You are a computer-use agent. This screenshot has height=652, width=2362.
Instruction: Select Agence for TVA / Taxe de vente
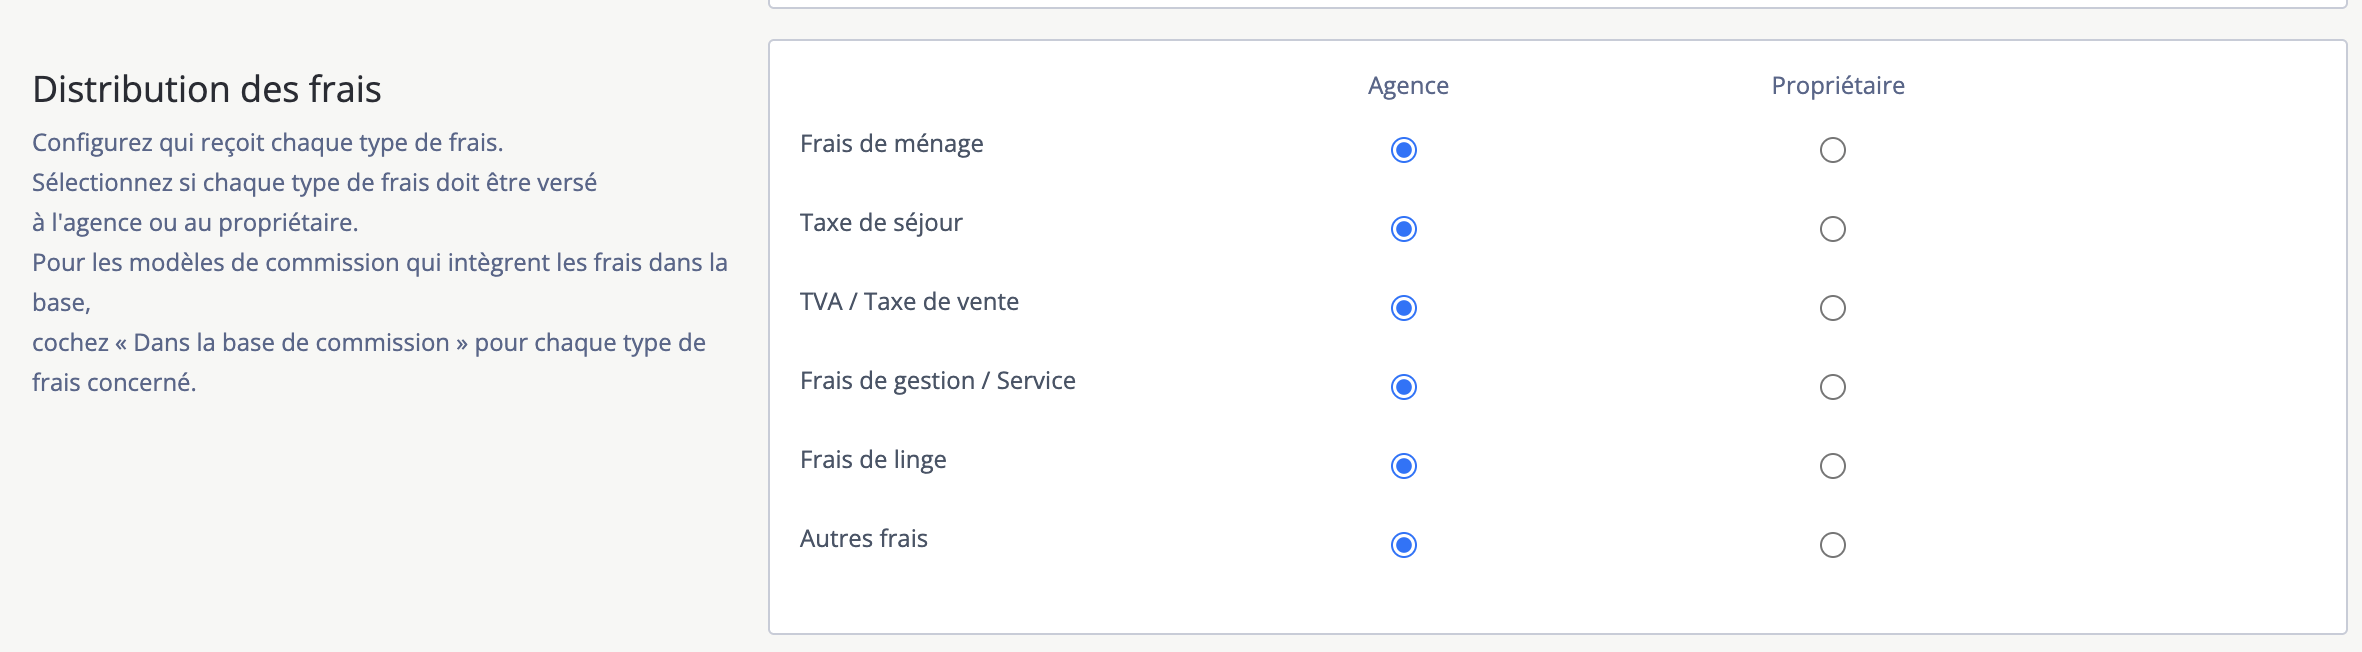1404,308
